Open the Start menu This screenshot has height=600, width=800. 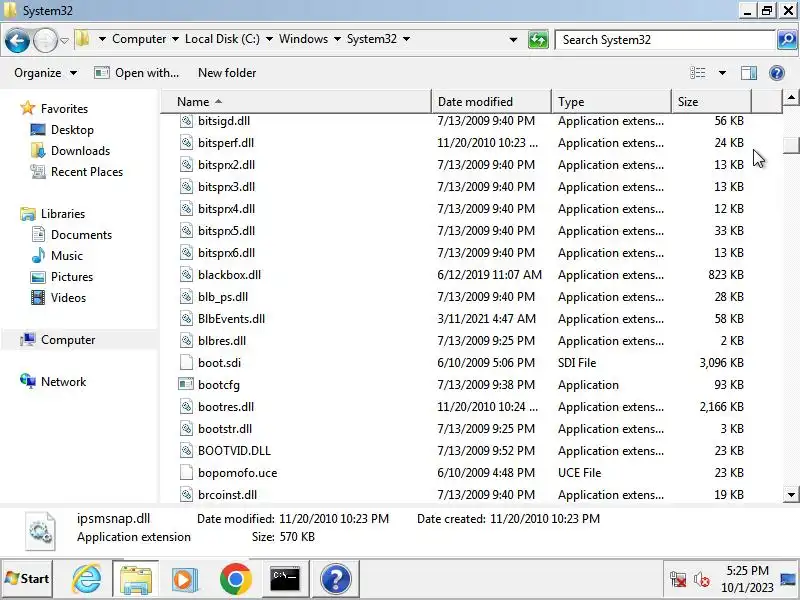point(27,579)
